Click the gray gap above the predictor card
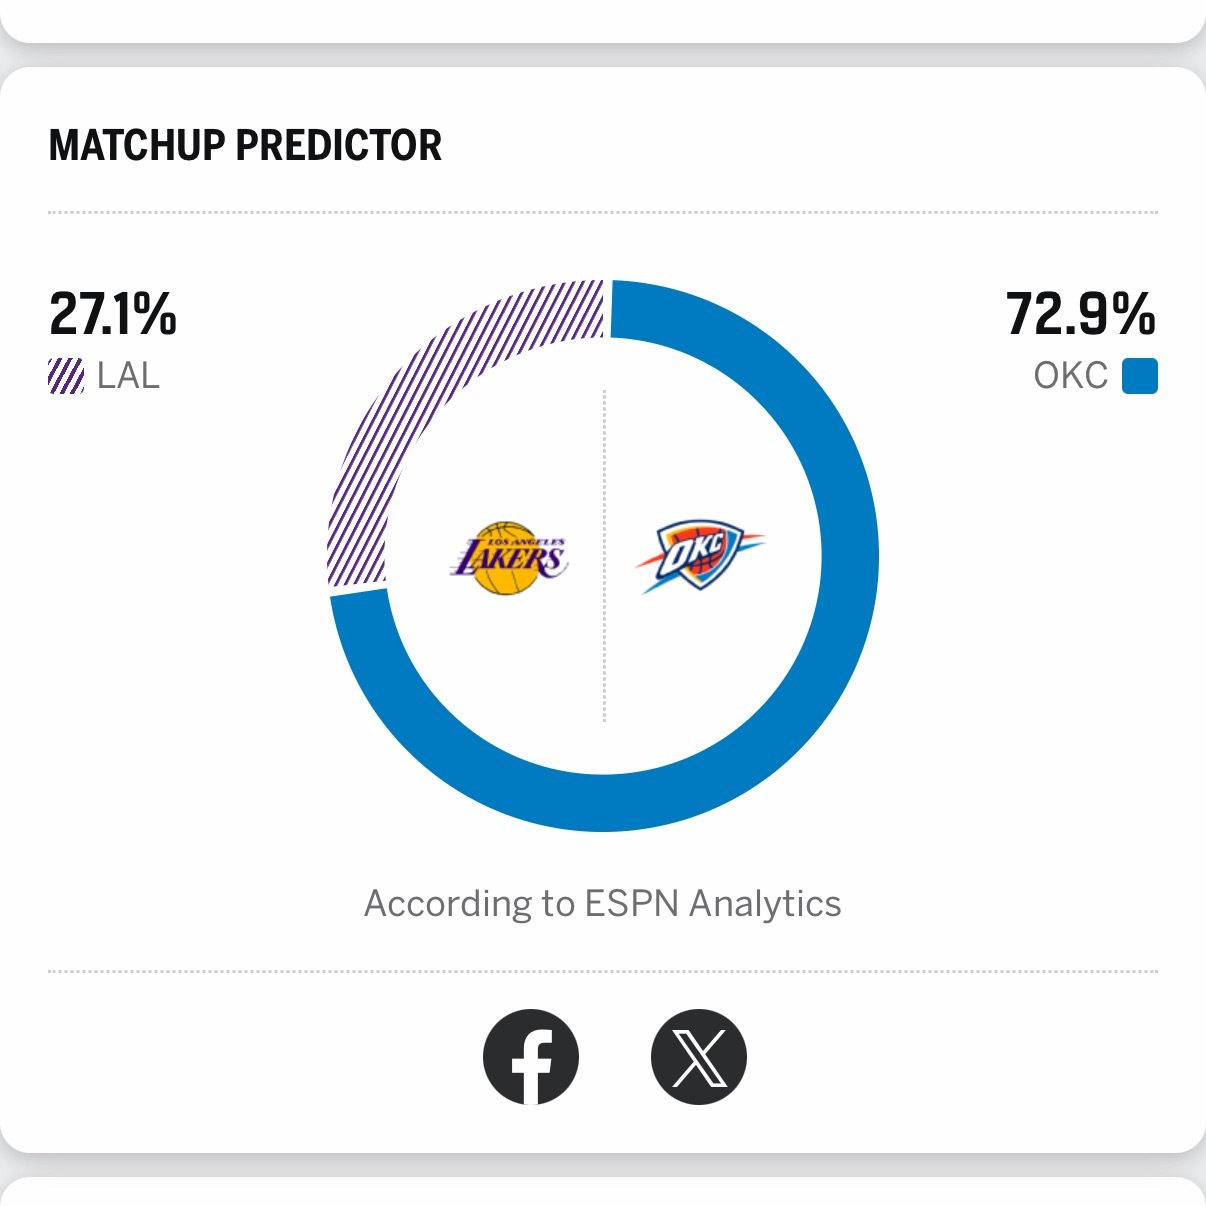1206x1206 pixels. (x=603, y=55)
